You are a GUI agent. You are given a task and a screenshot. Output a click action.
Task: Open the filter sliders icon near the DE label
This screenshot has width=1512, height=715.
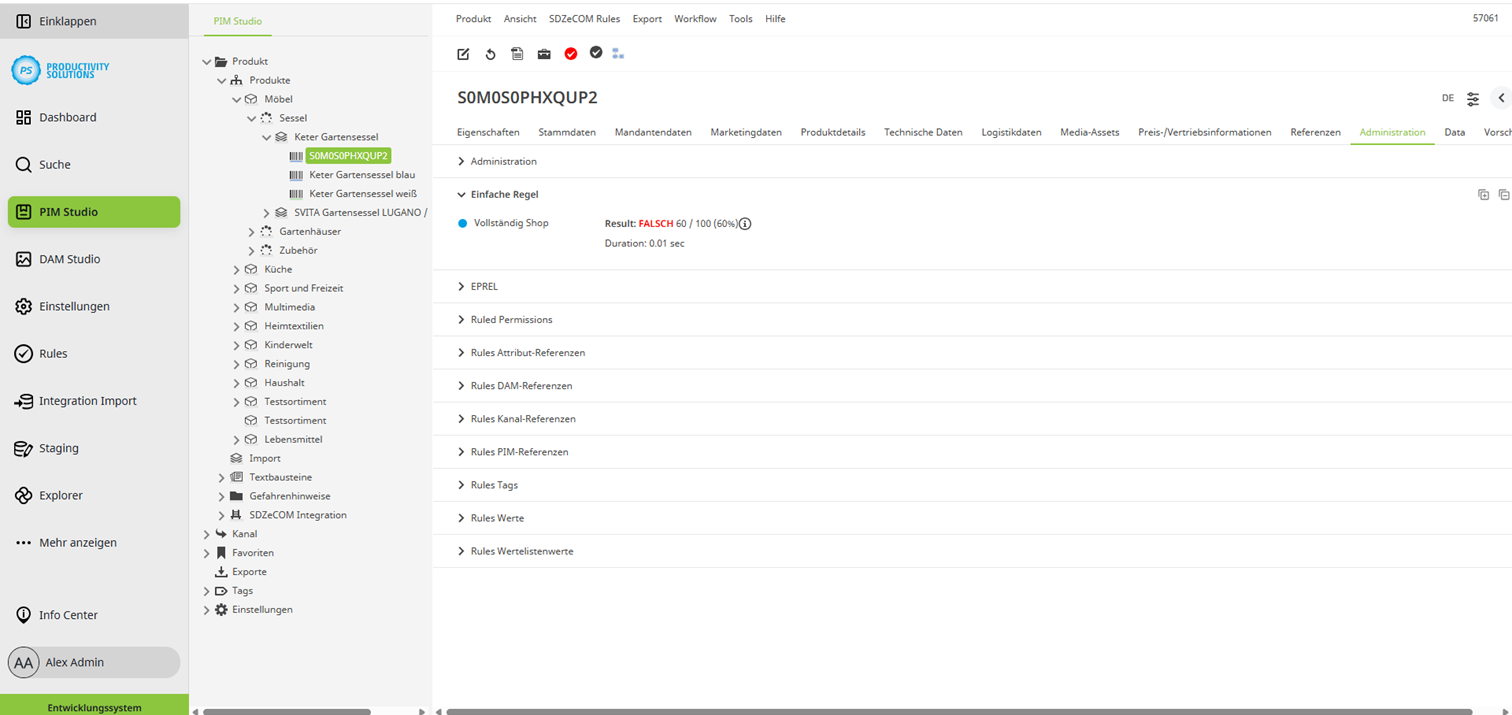point(1472,98)
